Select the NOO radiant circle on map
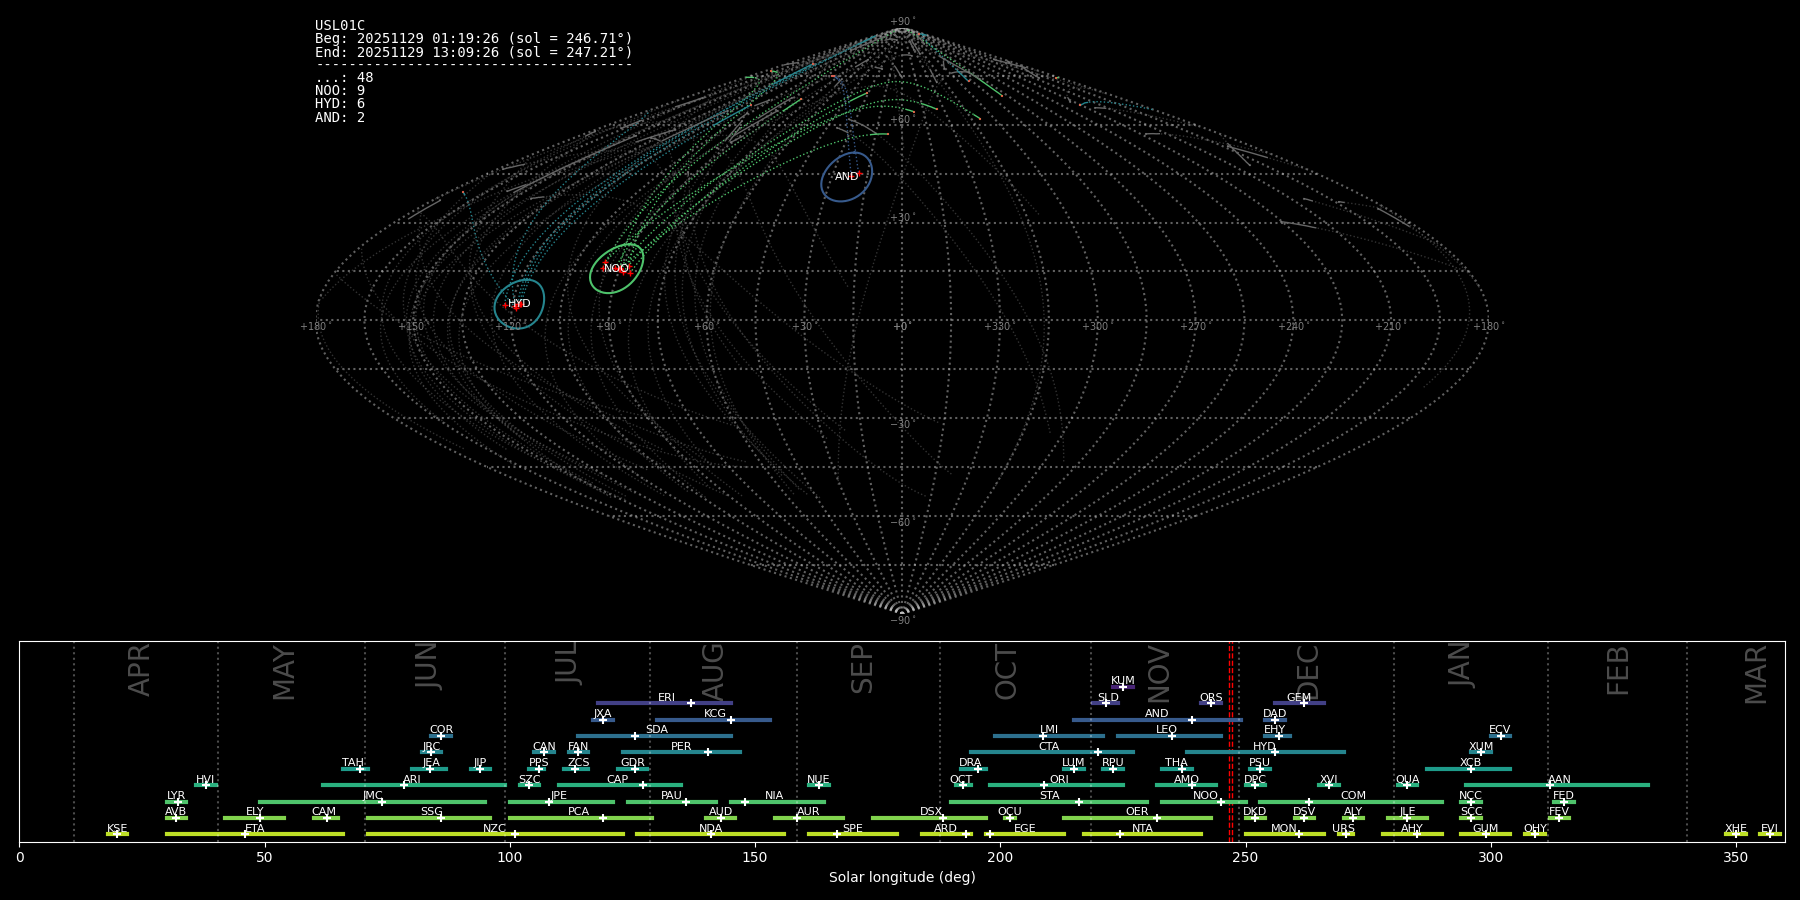The height and width of the screenshot is (900, 1800). pyautogui.click(x=616, y=268)
